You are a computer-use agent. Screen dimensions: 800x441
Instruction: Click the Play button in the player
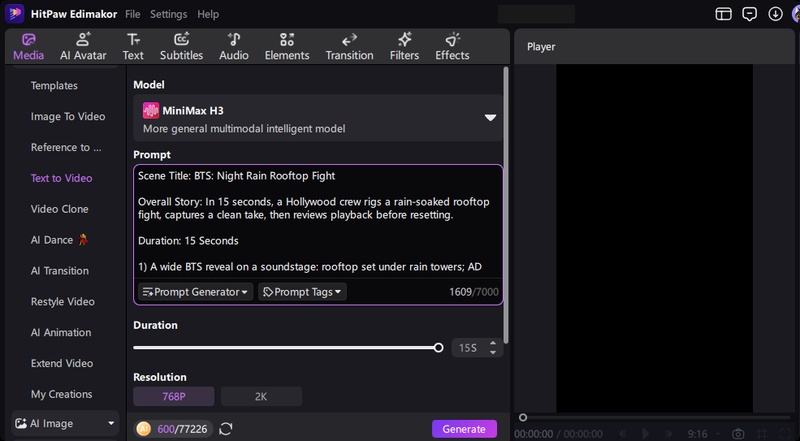coord(645,434)
